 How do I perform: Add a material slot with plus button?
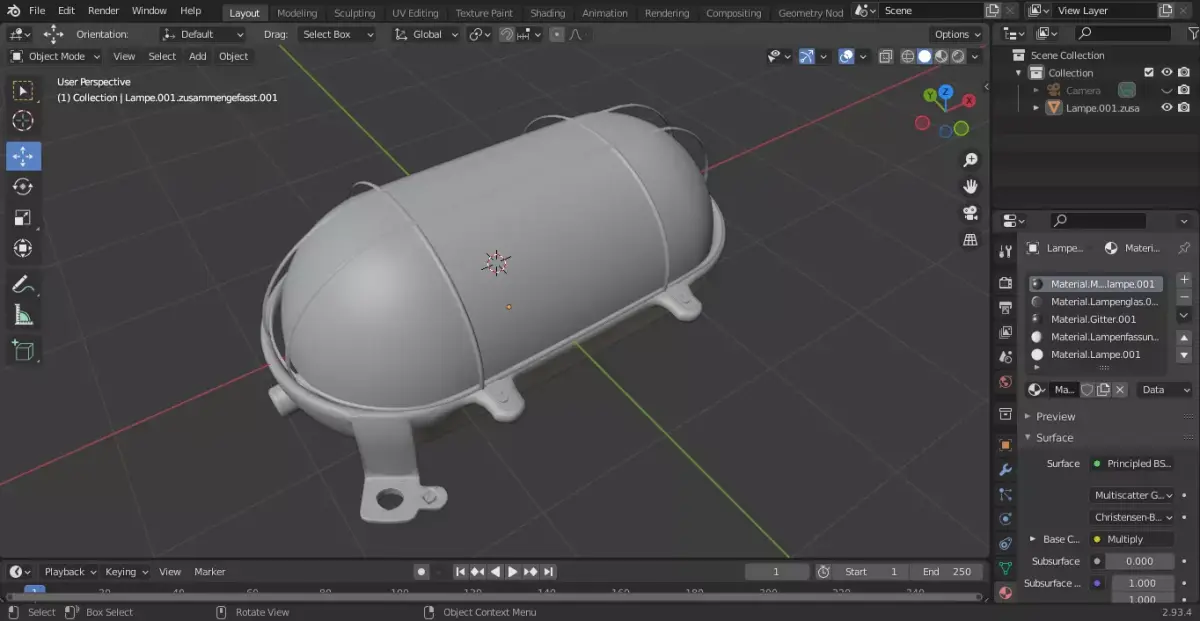click(x=1184, y=280)
